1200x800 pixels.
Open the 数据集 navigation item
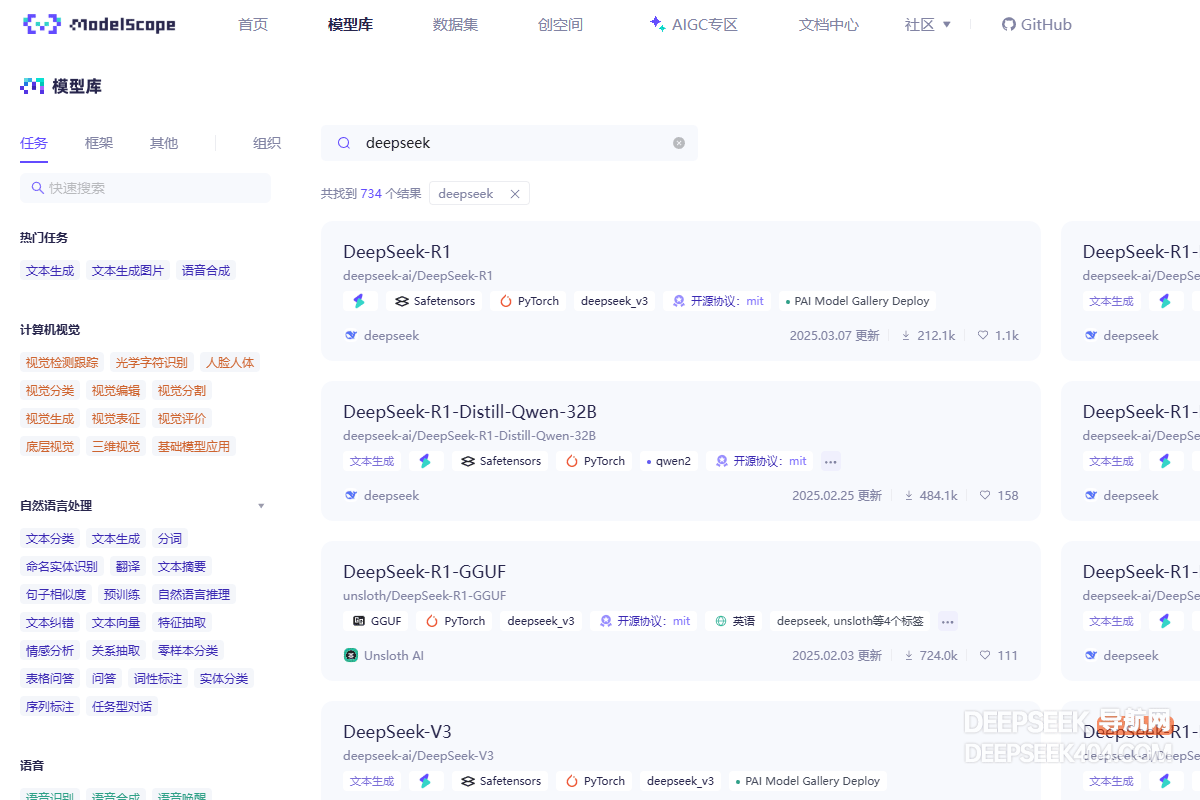coord(455,24)
